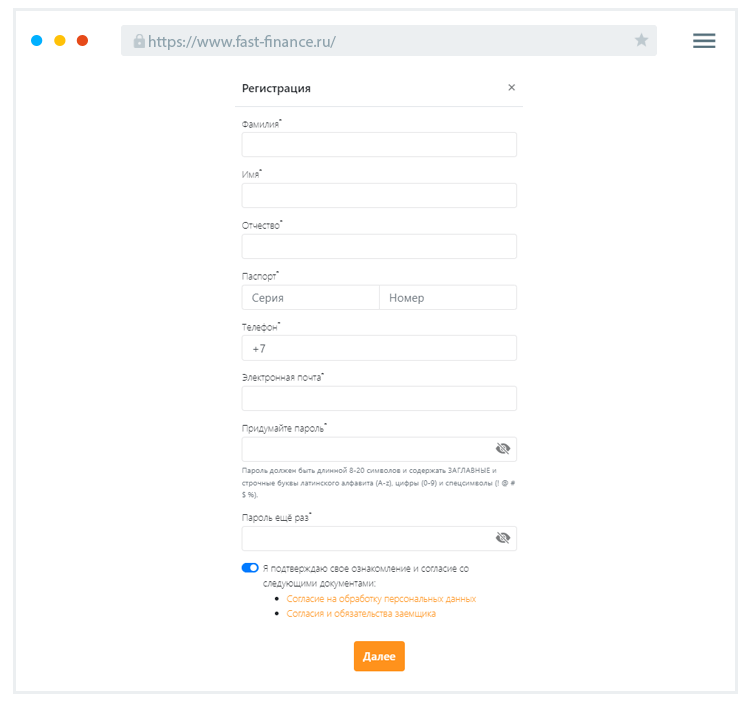The height and width of the screenshot is (709, 751).
Task: Show password in Придумайте пароль field
Action: point(503,449)
